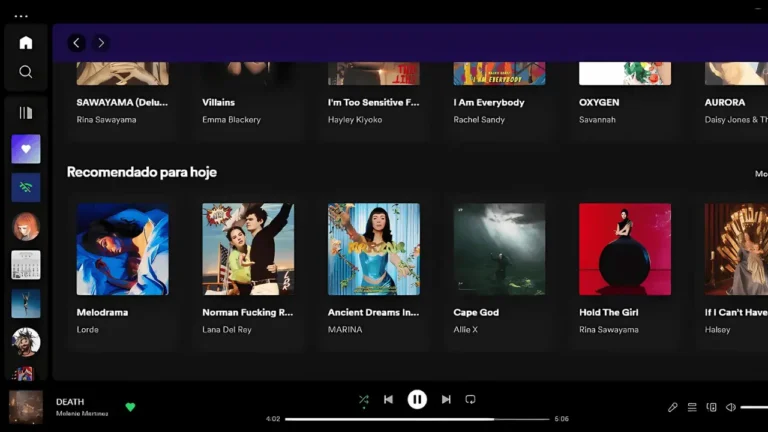Open DEATH song title link

[x=70, y=402]
